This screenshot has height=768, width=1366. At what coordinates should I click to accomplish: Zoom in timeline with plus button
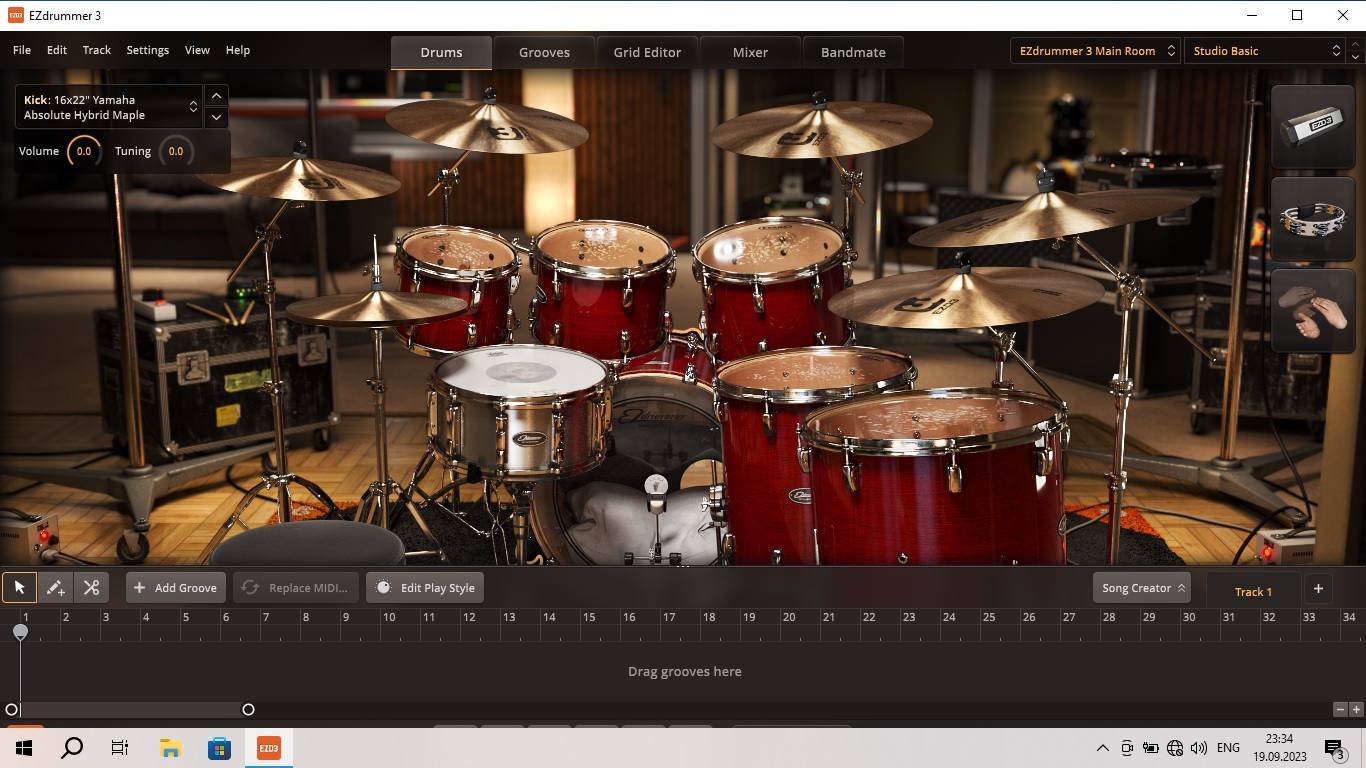1356,710
